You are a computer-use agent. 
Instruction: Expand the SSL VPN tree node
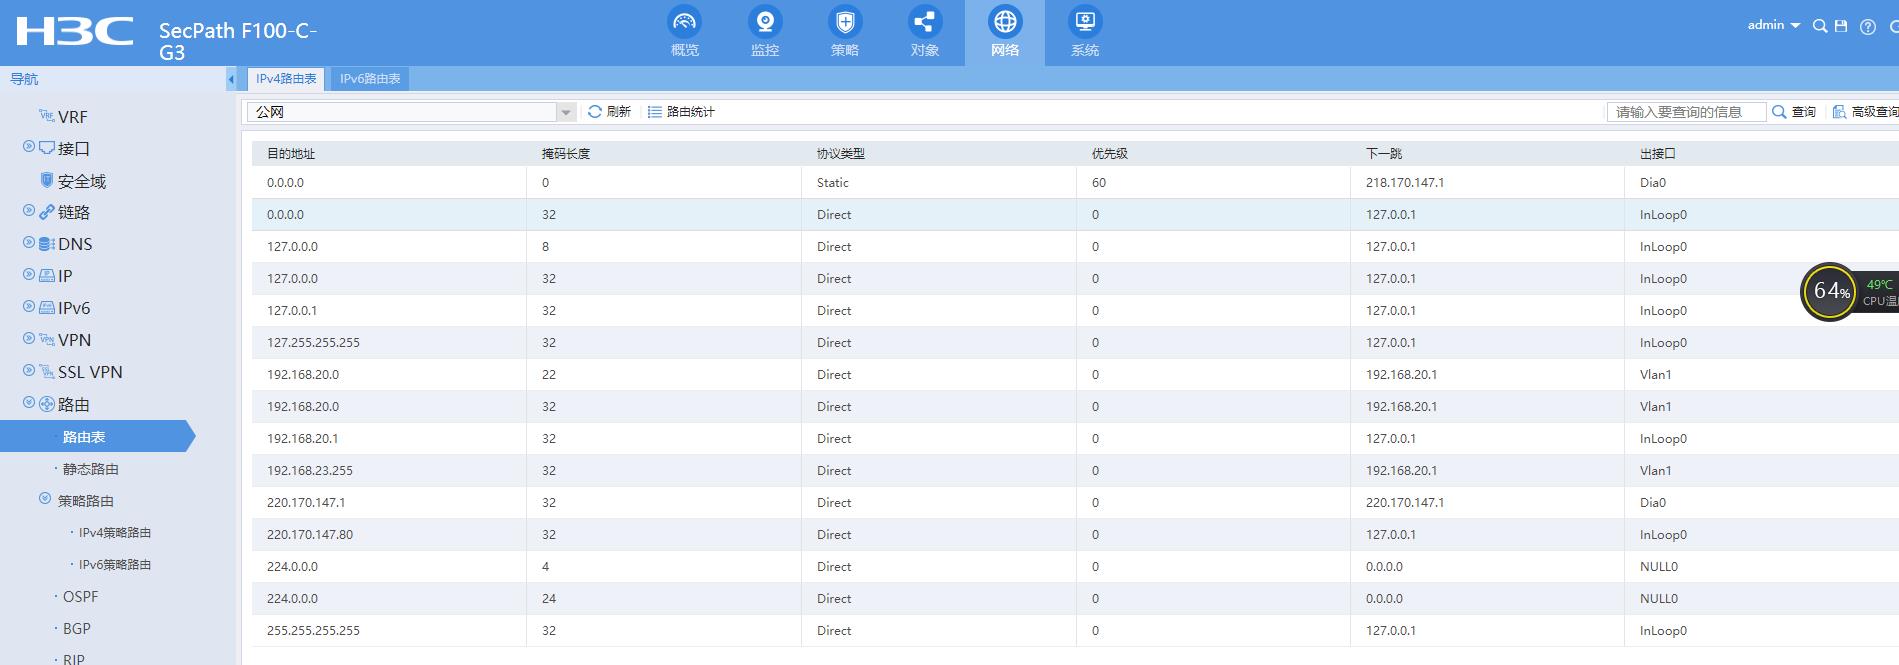[29, 371]
